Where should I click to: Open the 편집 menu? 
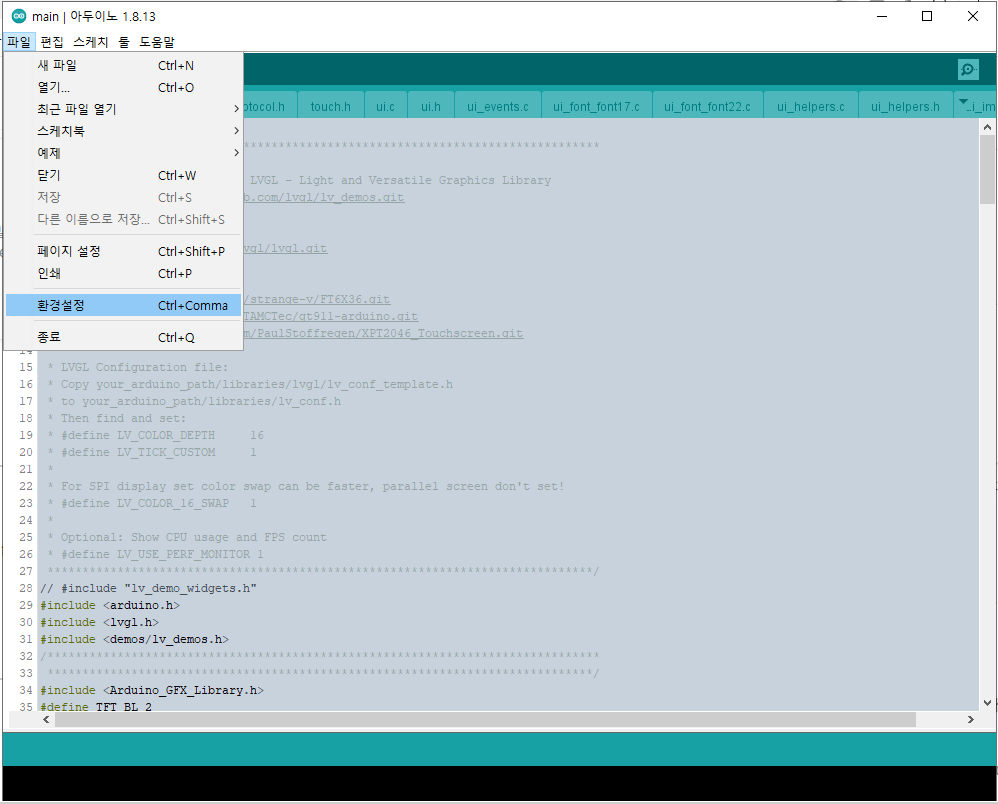(x=52, y=42)
